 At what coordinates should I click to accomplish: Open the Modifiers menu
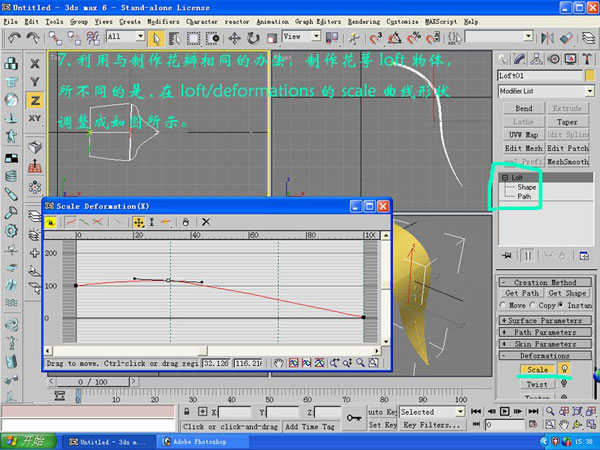coord(163,22)
